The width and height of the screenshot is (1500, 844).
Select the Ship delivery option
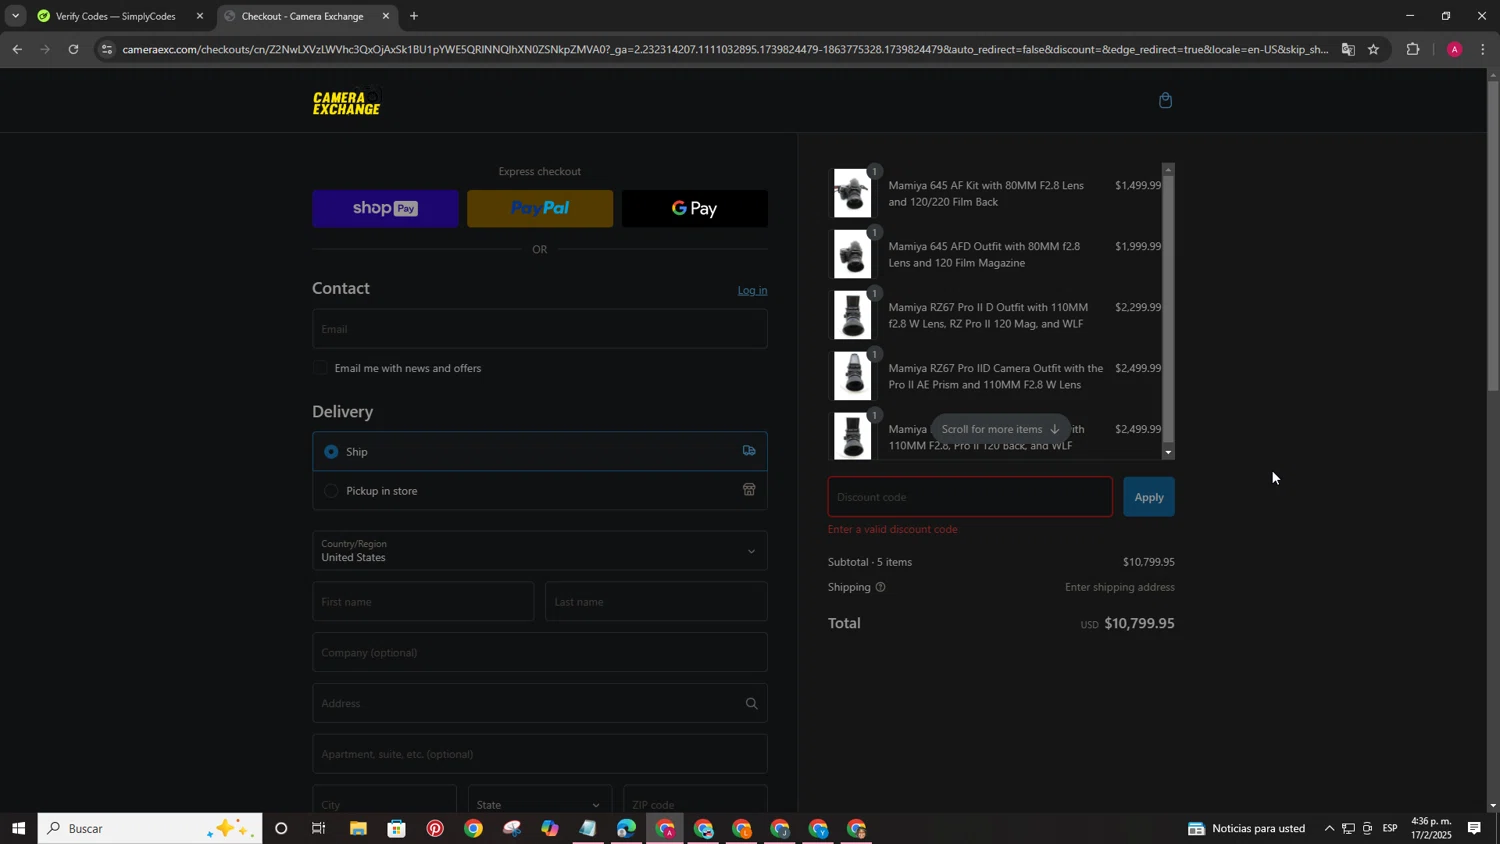(x=540, y=451)
